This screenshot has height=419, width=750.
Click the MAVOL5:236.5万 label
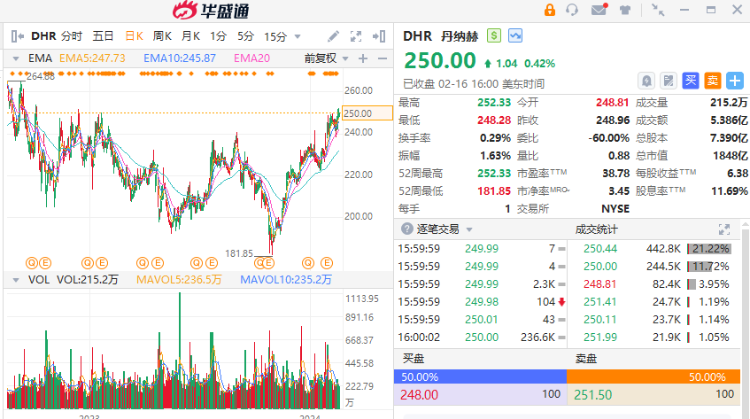tap(179, 280)
